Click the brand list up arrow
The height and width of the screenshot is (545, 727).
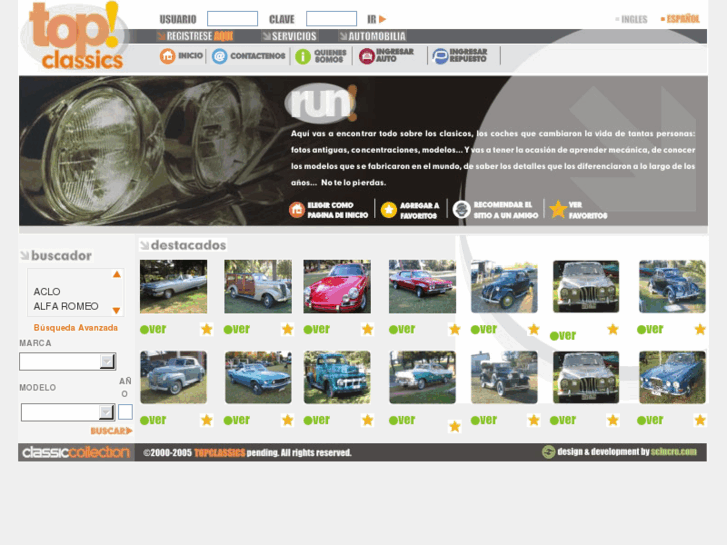(x=117, y=275)
